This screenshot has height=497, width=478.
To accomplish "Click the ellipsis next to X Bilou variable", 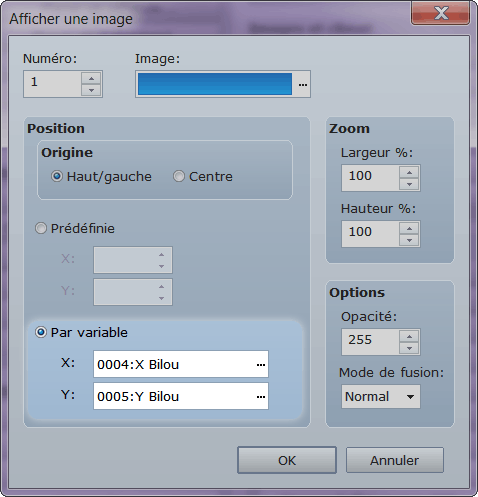I will click(261, 364).
